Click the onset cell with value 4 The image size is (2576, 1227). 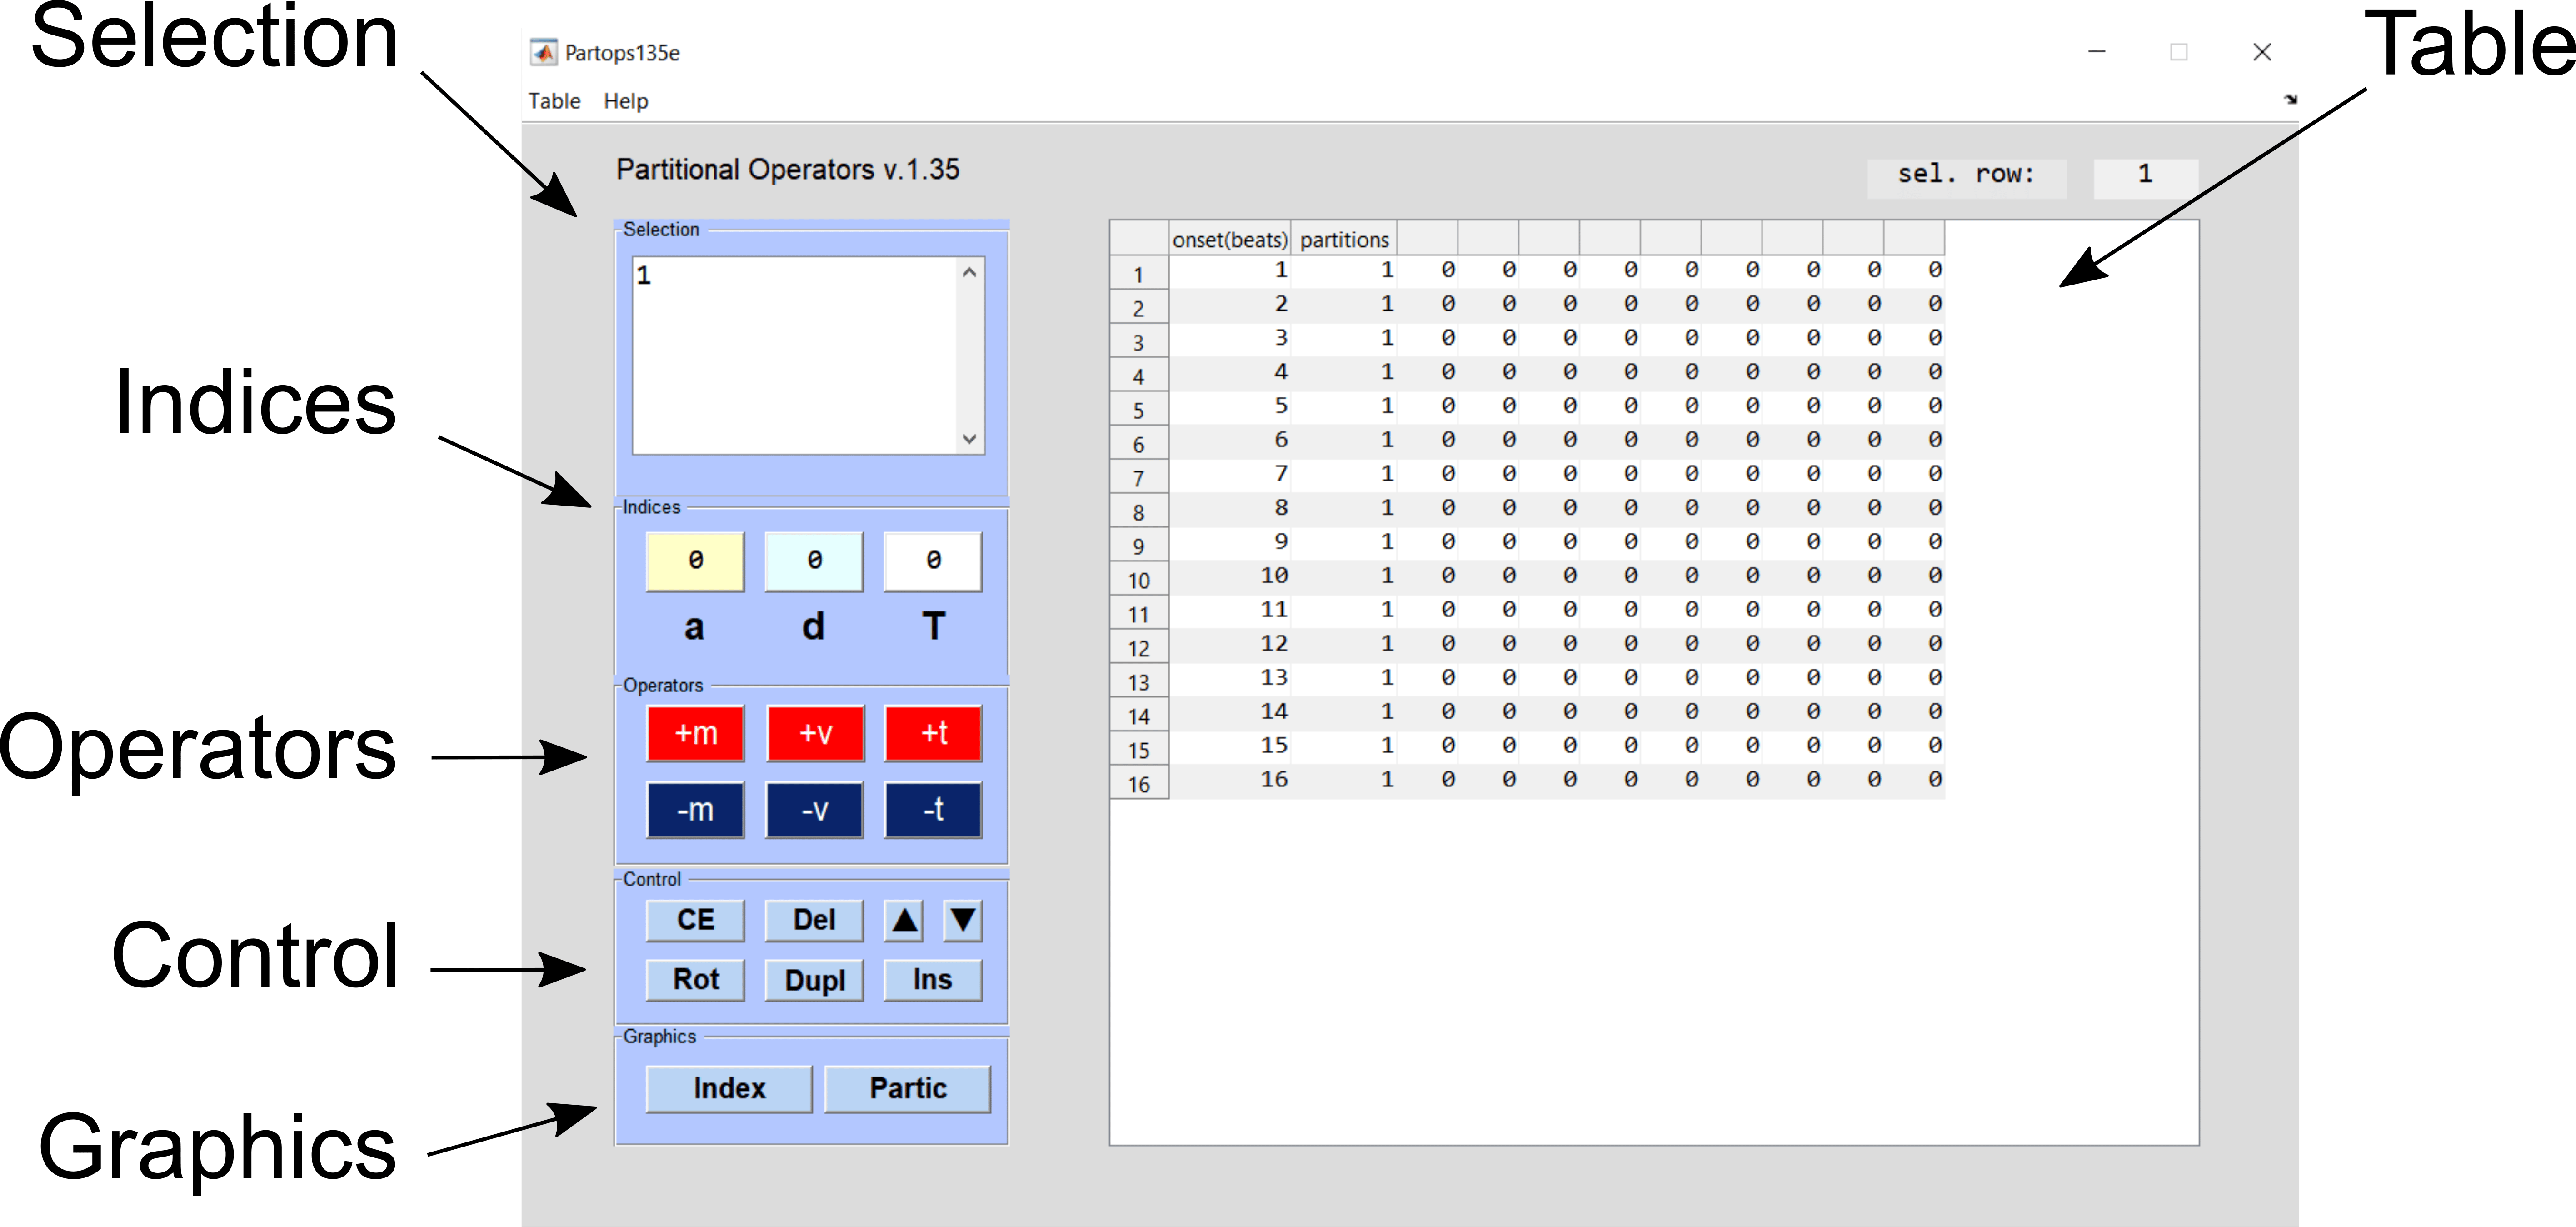pyautogui.click(x=1230, y=372)
